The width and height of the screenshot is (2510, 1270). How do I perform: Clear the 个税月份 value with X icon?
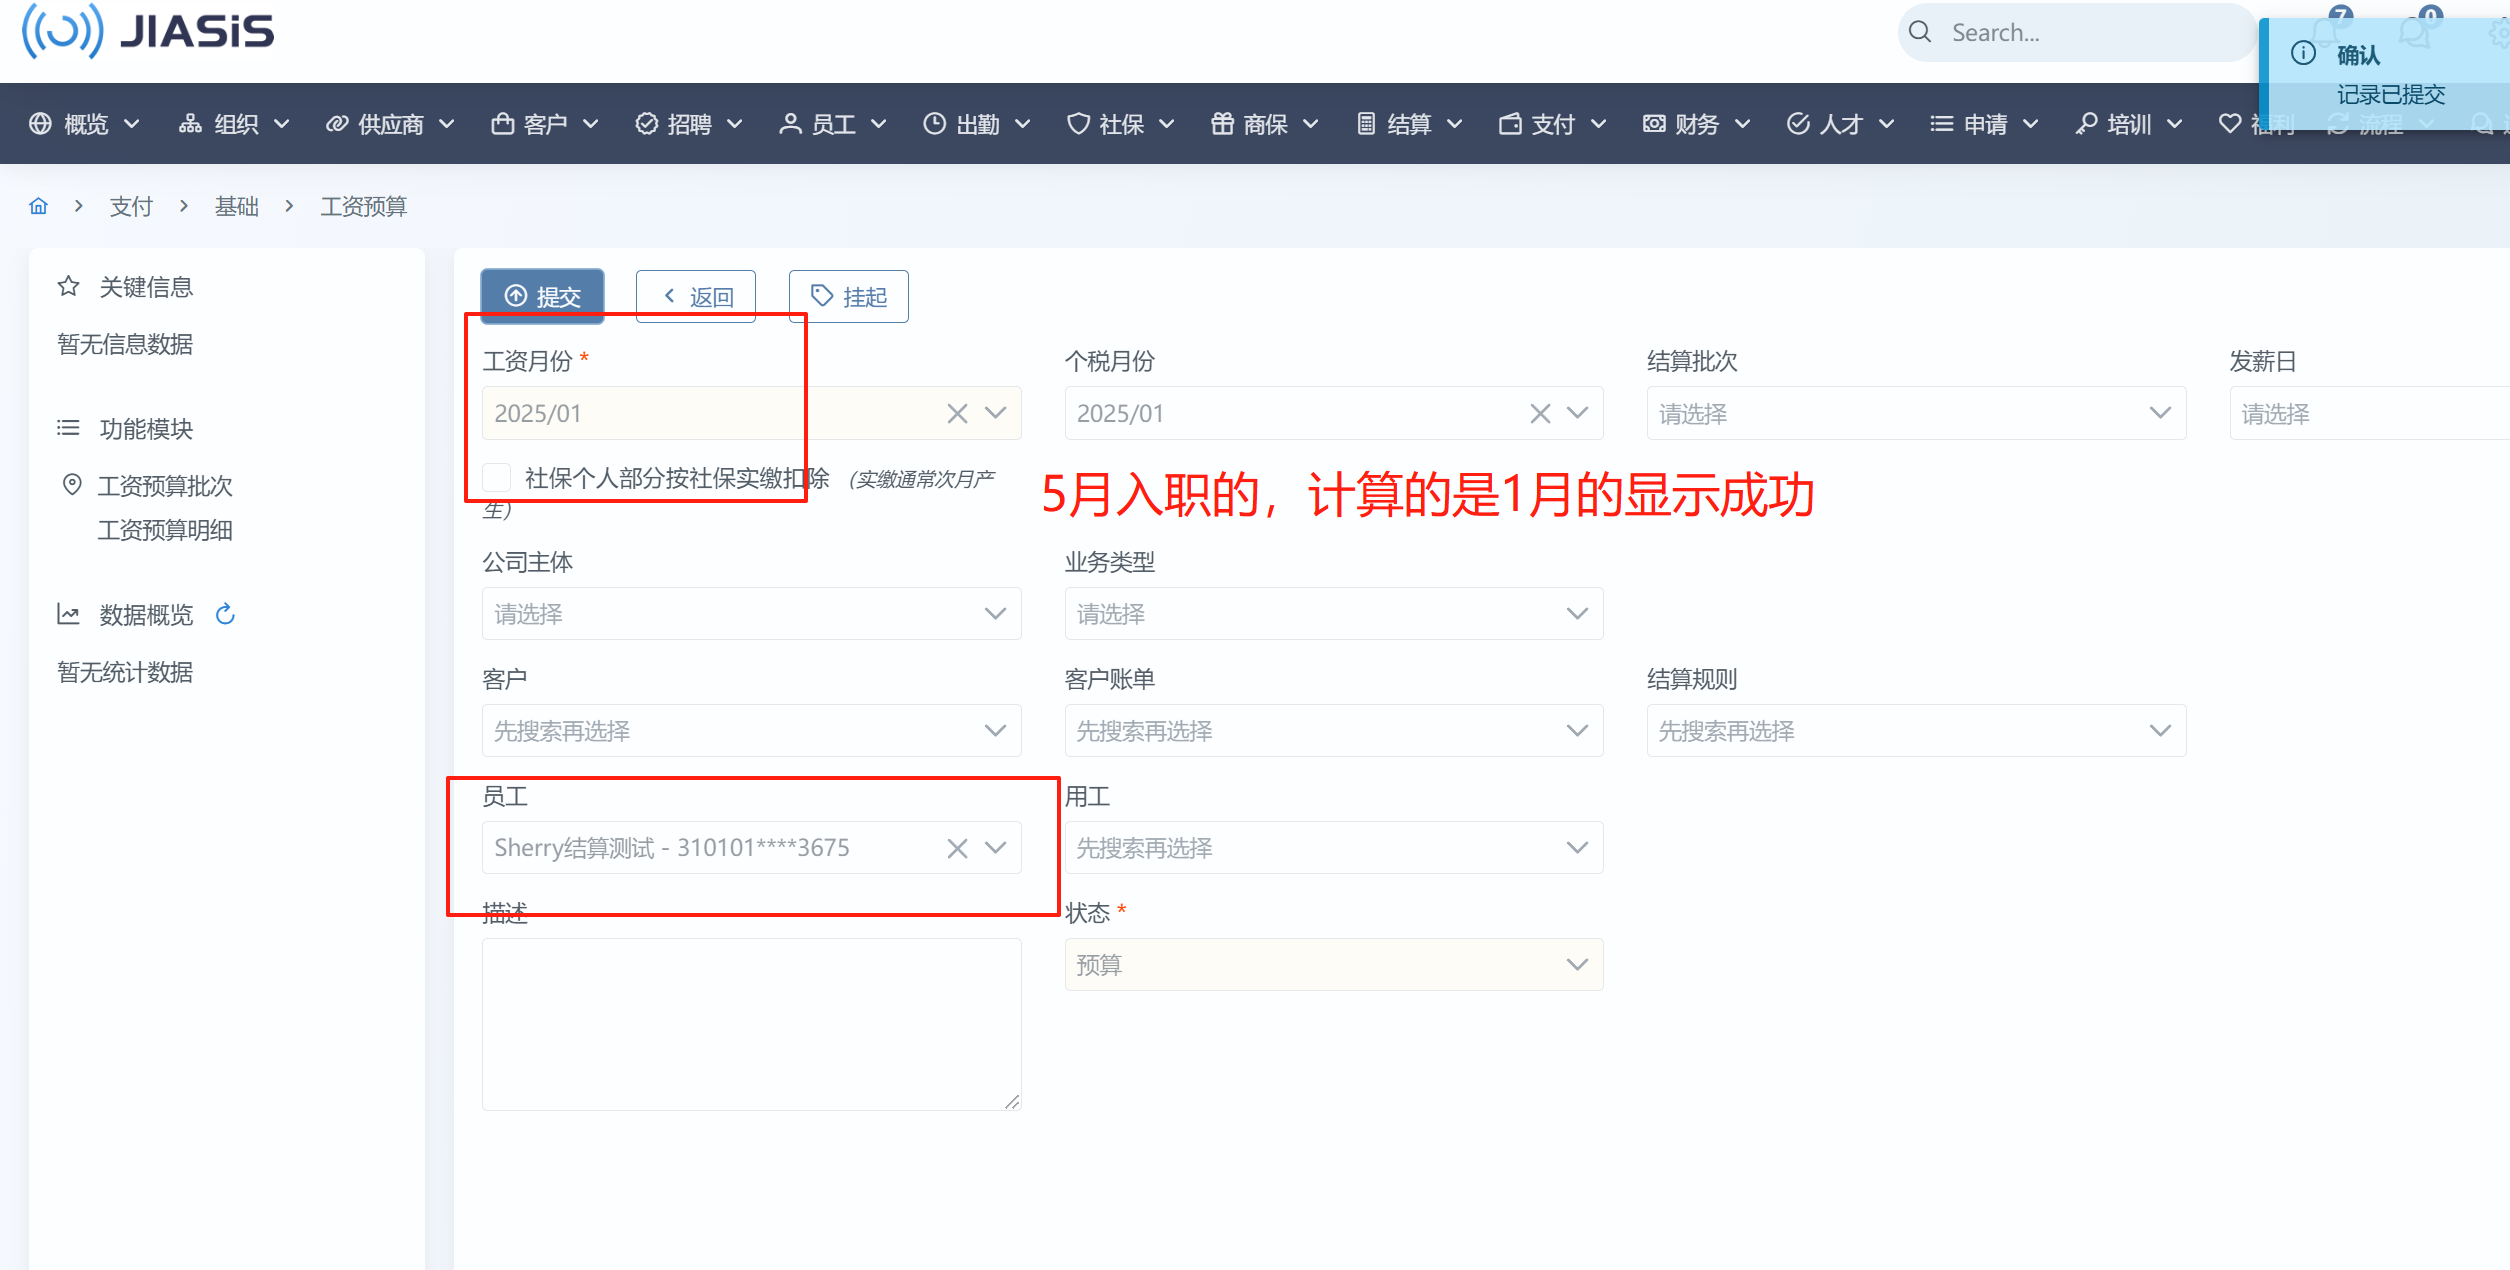click(x=1540, y=413)
